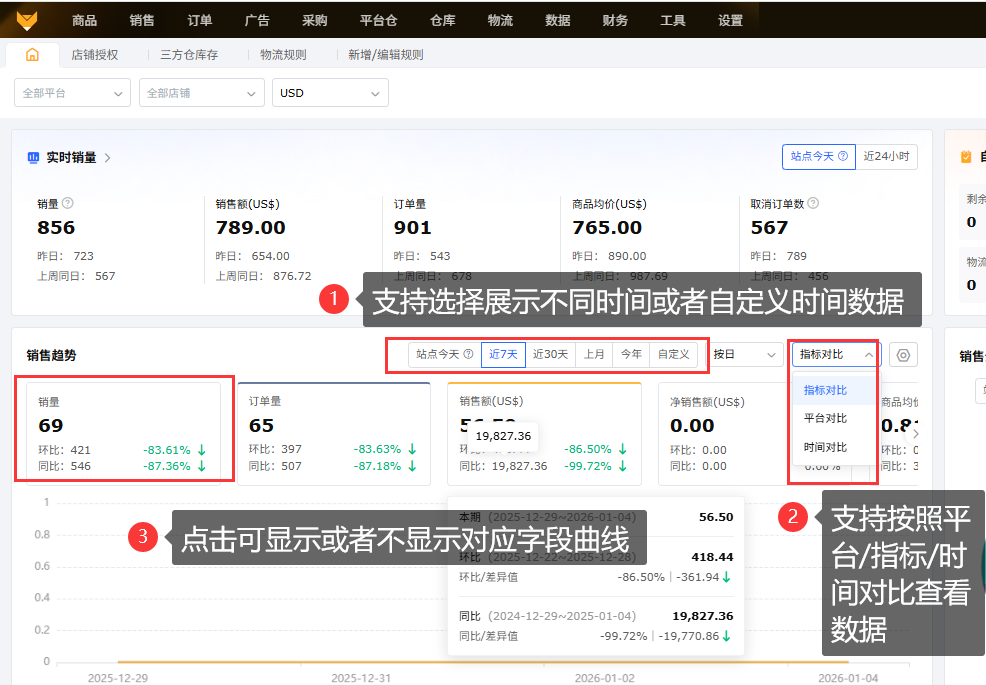Select 站点今天 in sales trend
The image size is (986, 685).
[x=445, y=355]
